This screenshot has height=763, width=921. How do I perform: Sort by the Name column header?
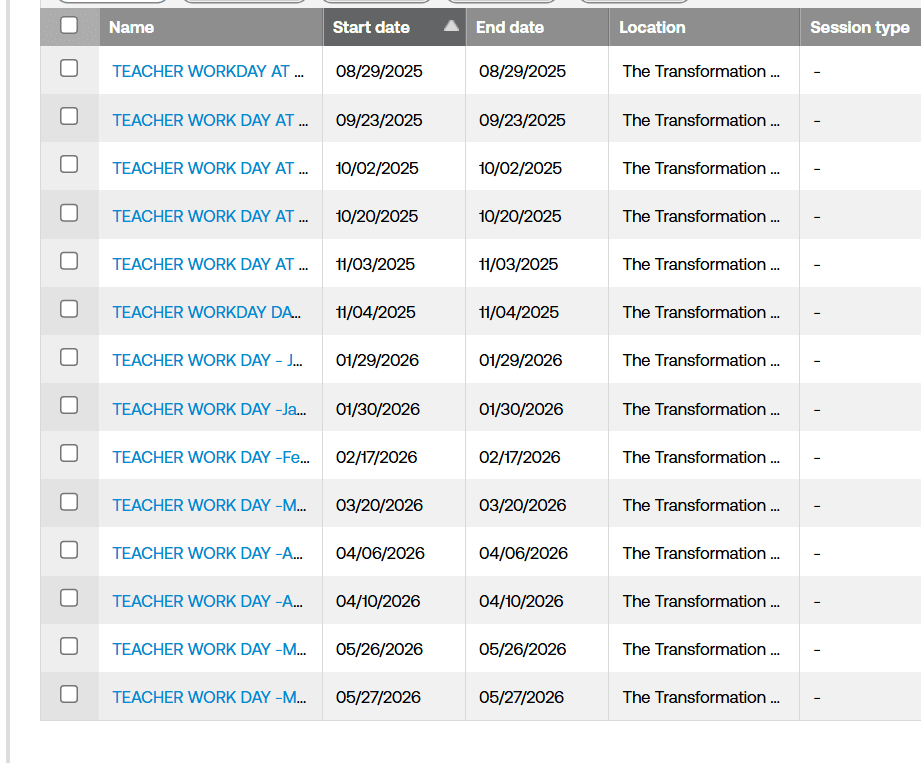[131, 28]
